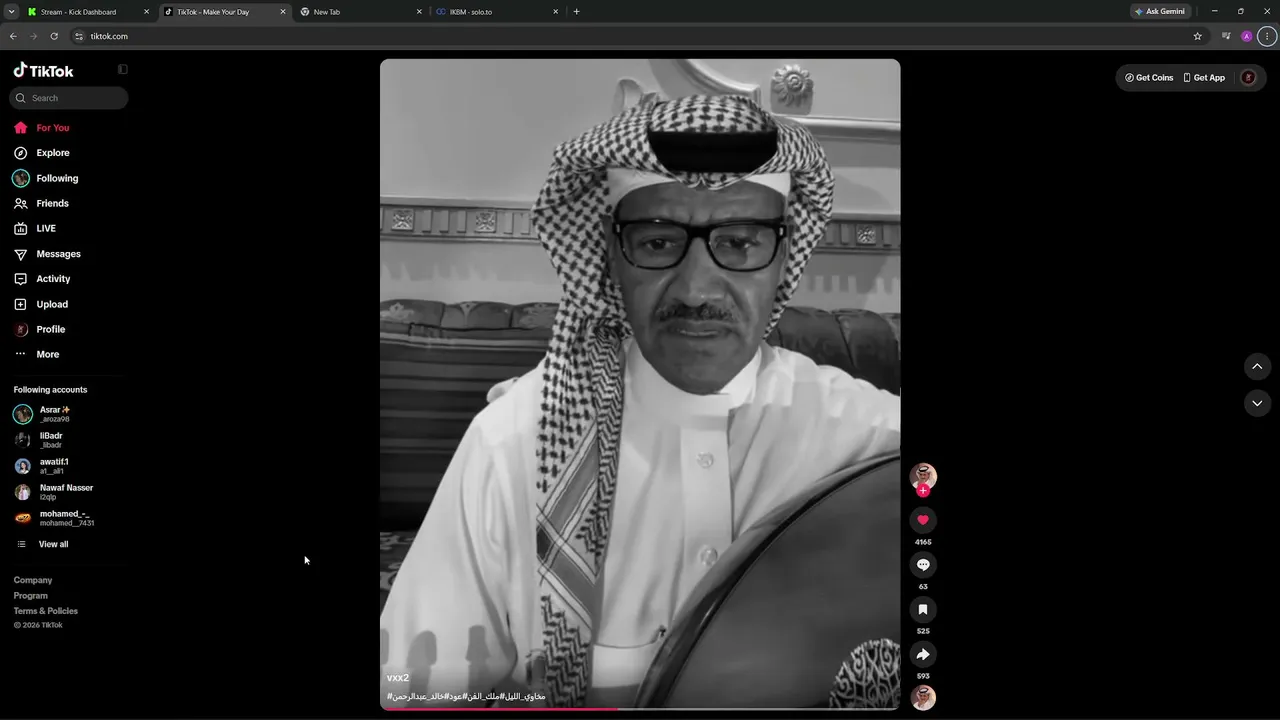This screenshot has height=720, width=1280.
Task: Close the IKBM - solo.to tab
Action: tap(555, 12)
